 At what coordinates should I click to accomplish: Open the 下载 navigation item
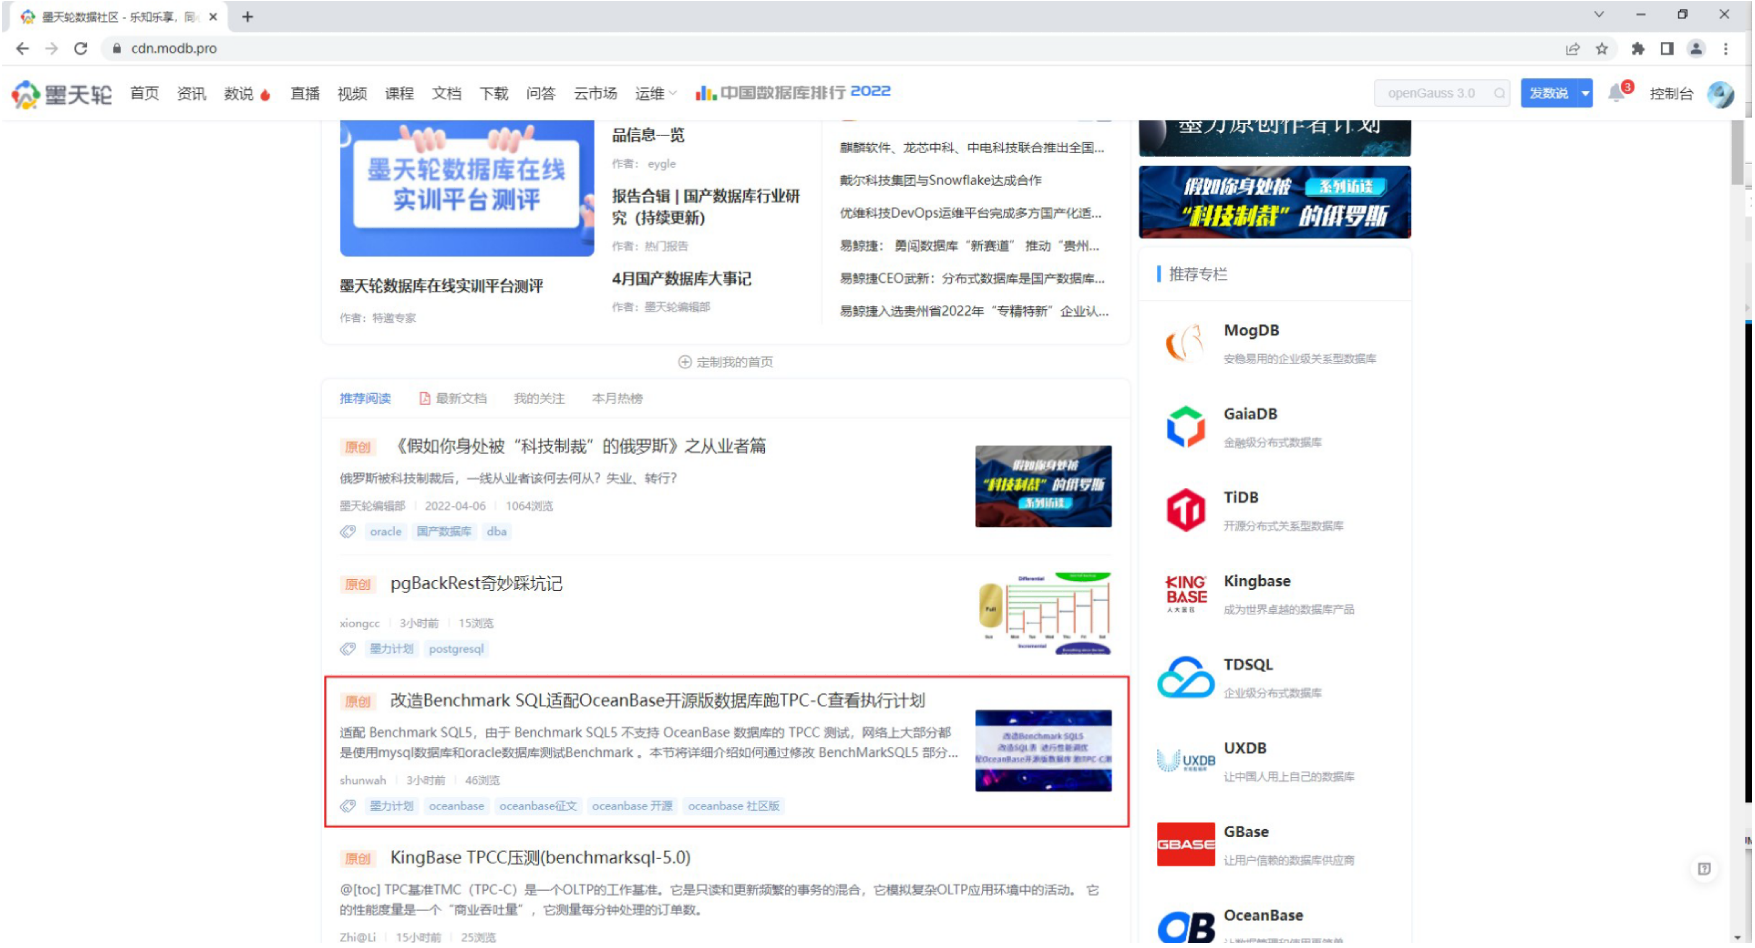click(494, 93)
